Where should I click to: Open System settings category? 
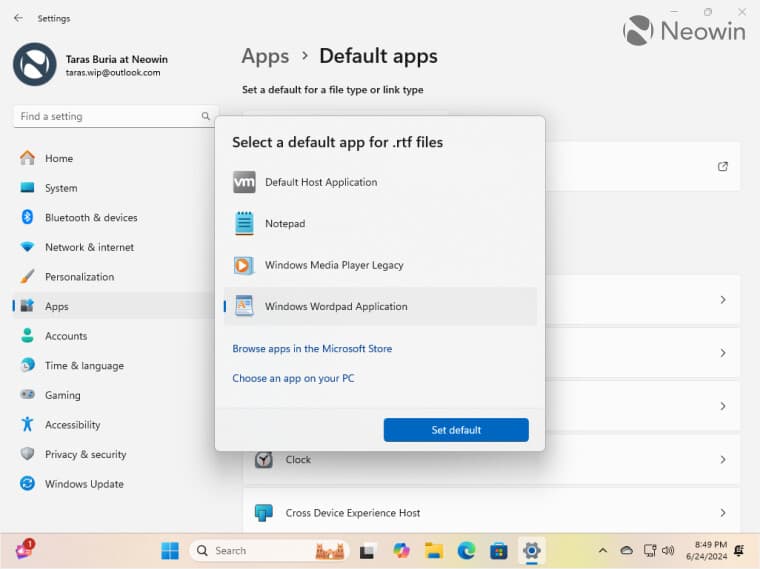[x=113, y=188]
